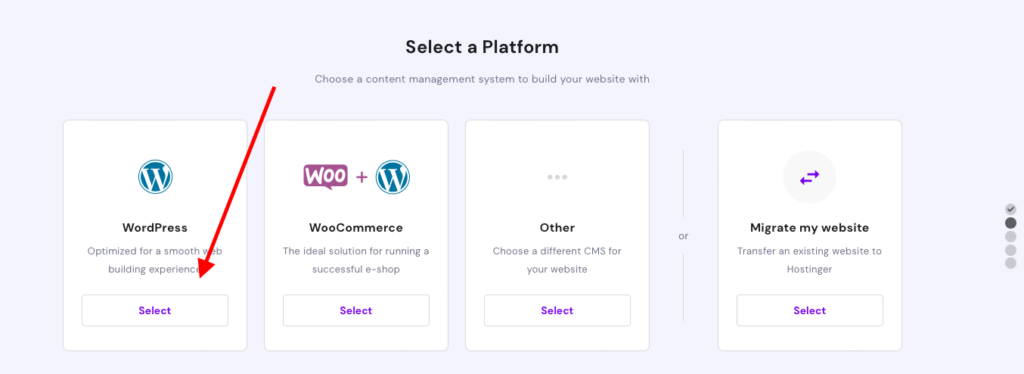1024x374 pixels.
Task: Click the WooCommerce card title
Action: click(x=356, y=228)
